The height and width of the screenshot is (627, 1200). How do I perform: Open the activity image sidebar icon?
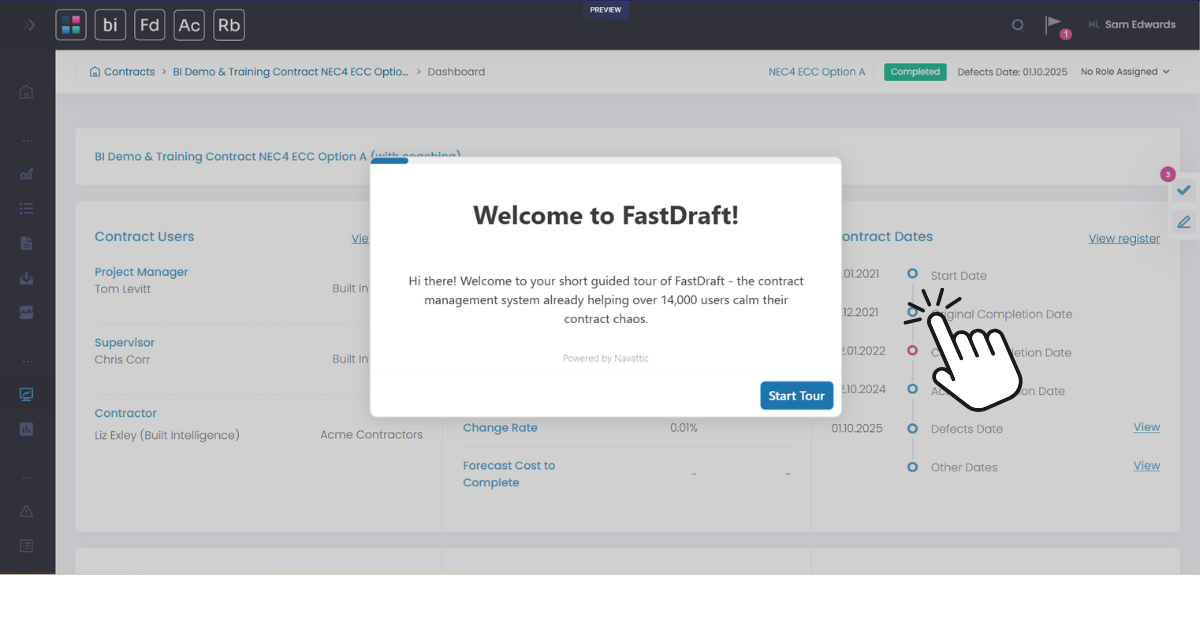(27, 312)
